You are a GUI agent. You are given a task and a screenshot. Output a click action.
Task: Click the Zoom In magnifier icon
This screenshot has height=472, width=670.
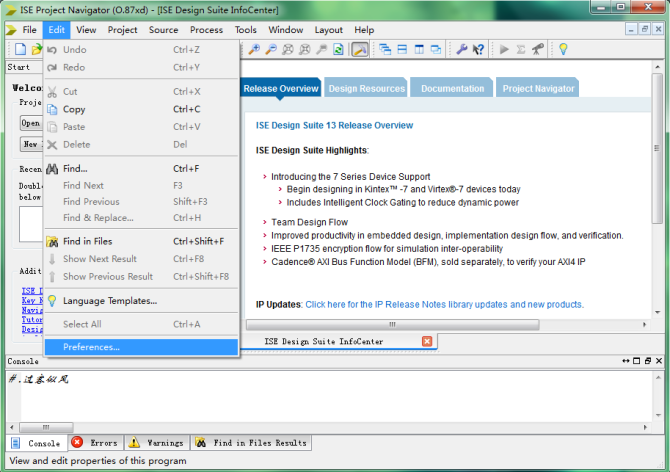254,49
